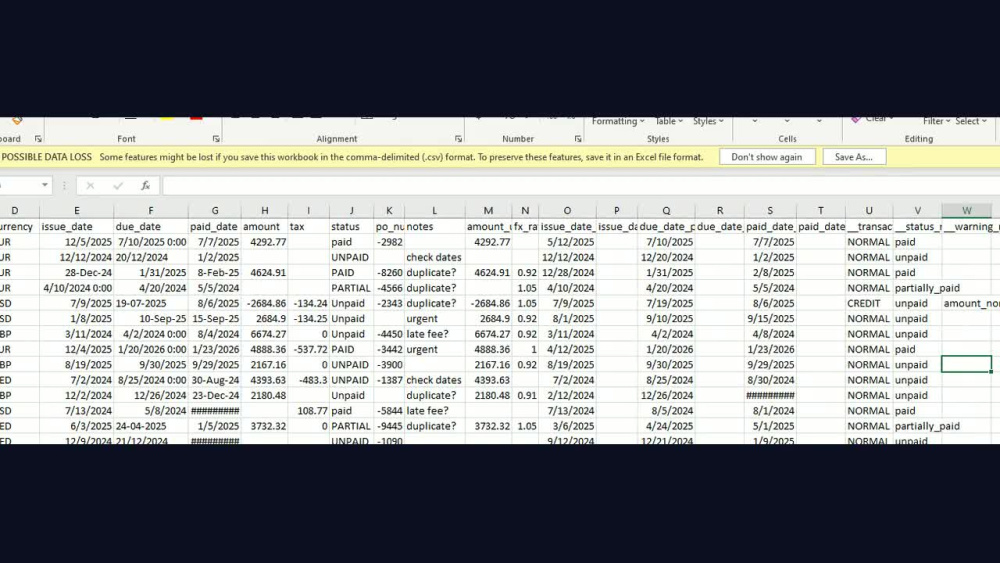
Task: Click the 'tax' header cell
Action: (308, 226)
